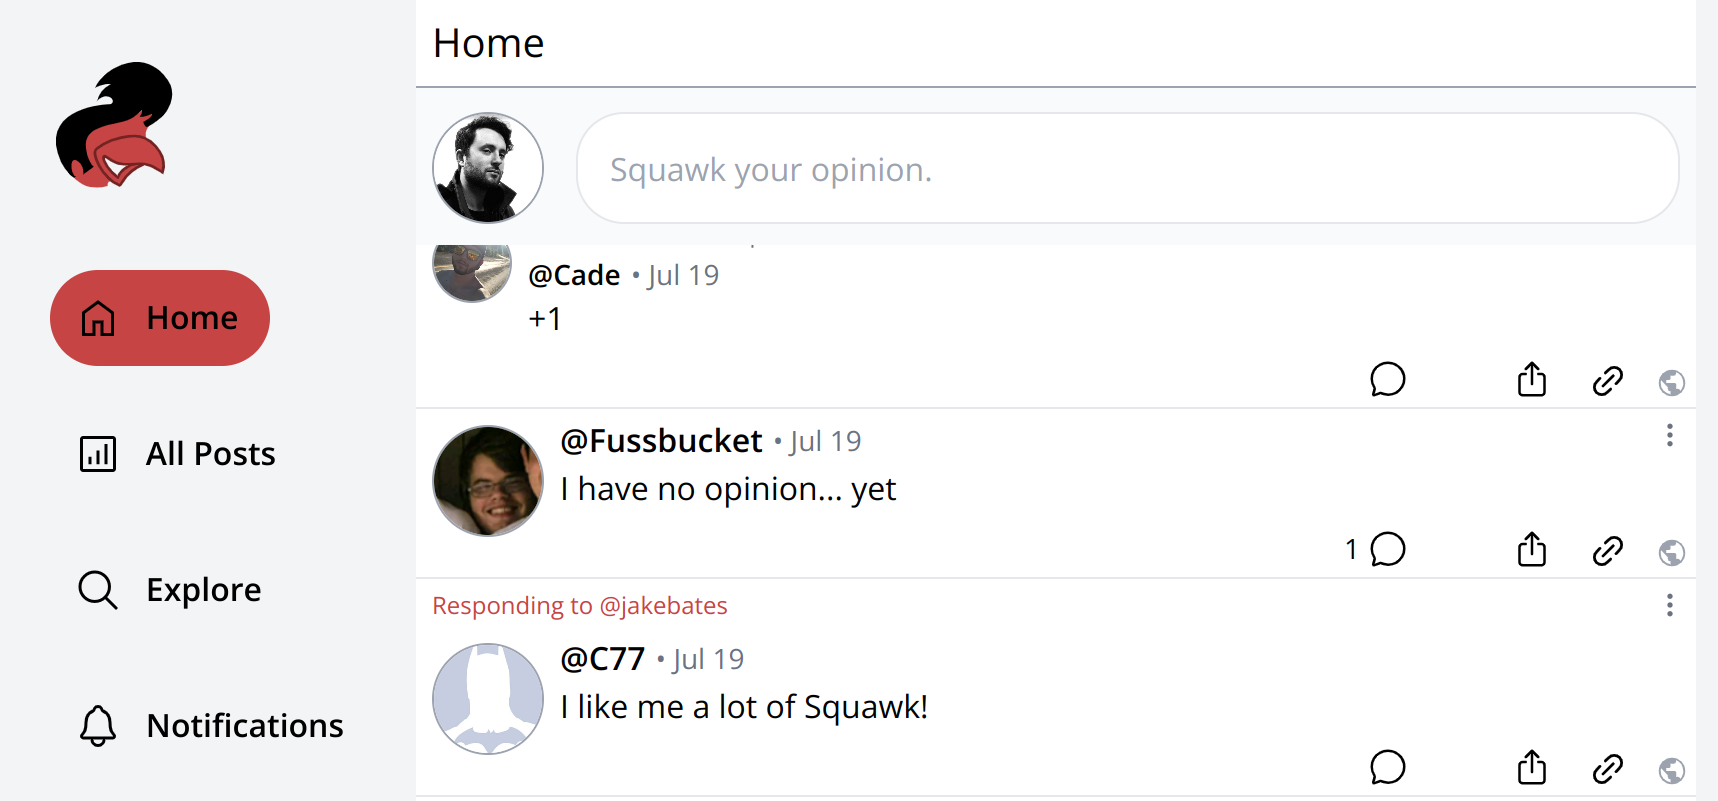1718x801 pixels.
Task: Click globe icon on @Cade's post
Action: [1671, 383]
